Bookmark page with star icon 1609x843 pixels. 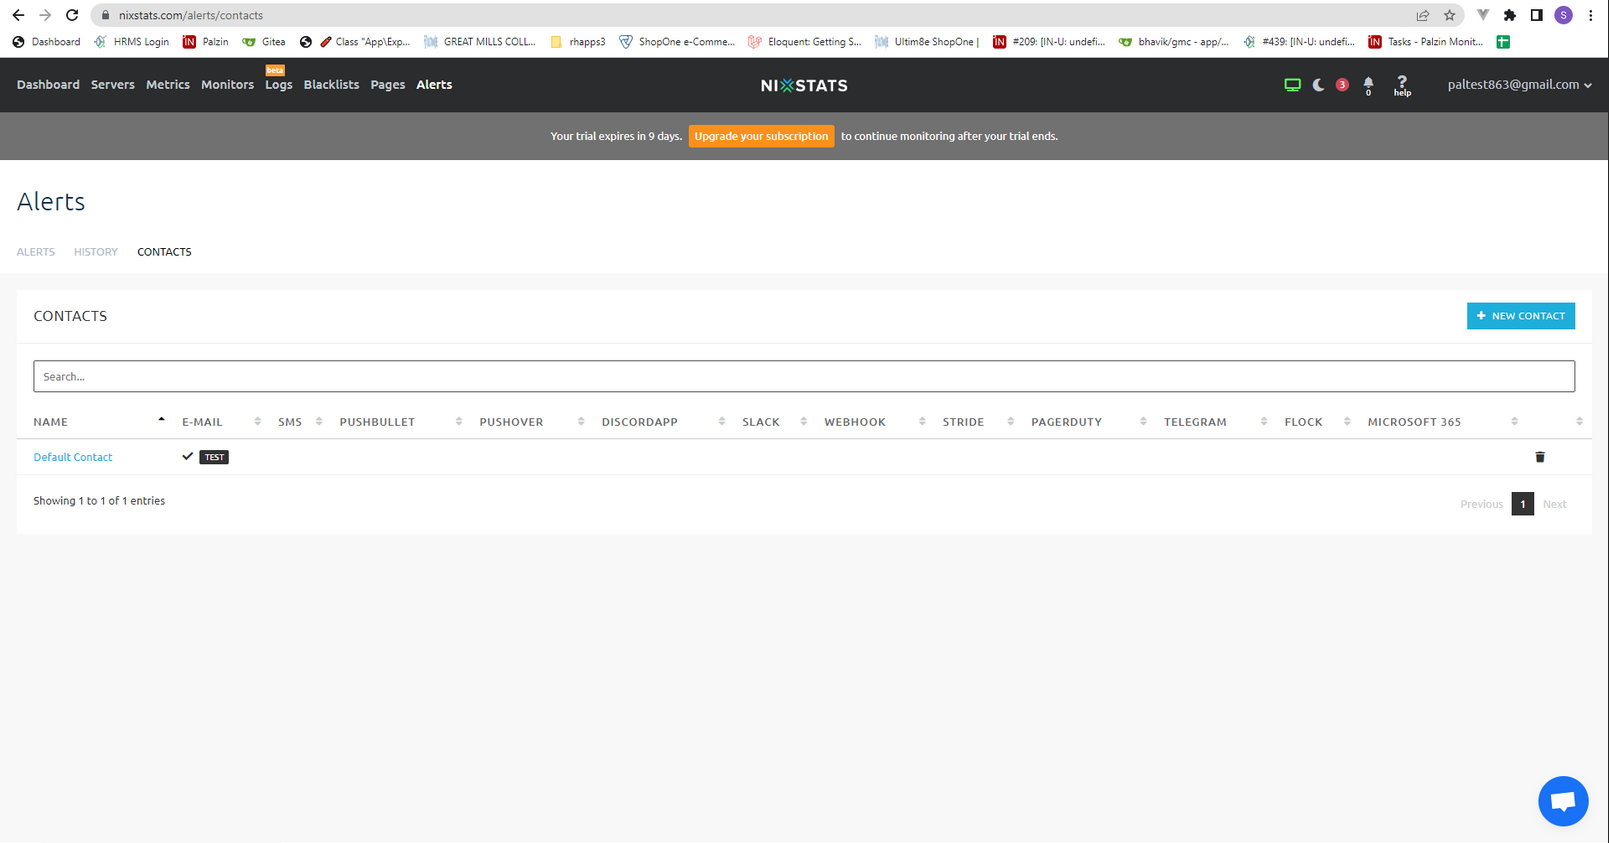pyautogui.click(x=1449, y=15)
